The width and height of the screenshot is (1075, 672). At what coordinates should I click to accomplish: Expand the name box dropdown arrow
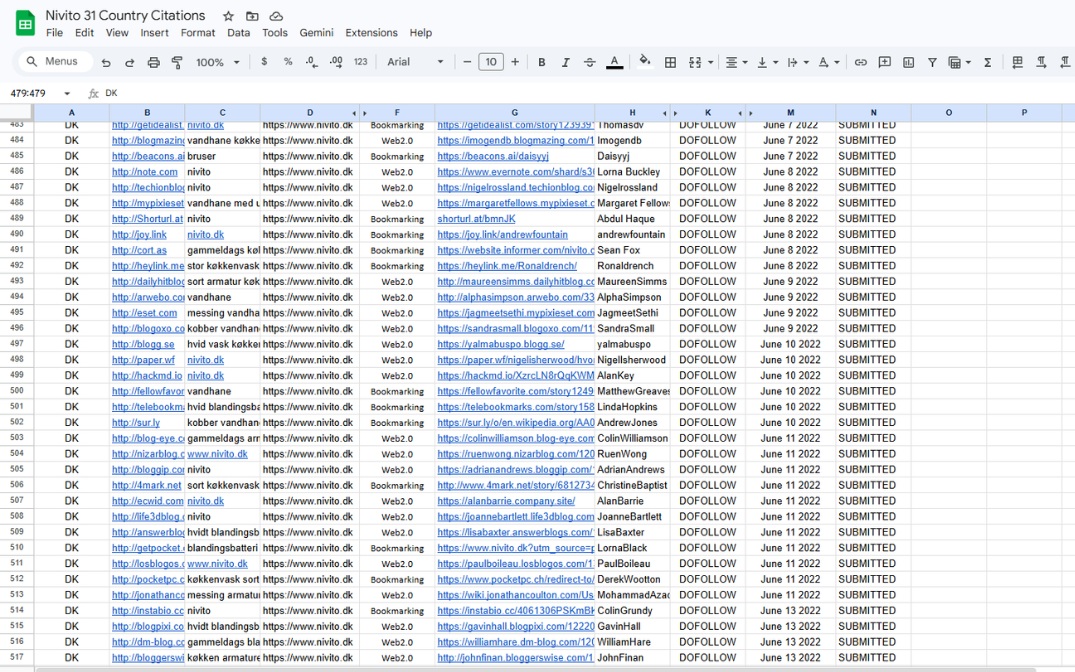(x=67, y=93)
